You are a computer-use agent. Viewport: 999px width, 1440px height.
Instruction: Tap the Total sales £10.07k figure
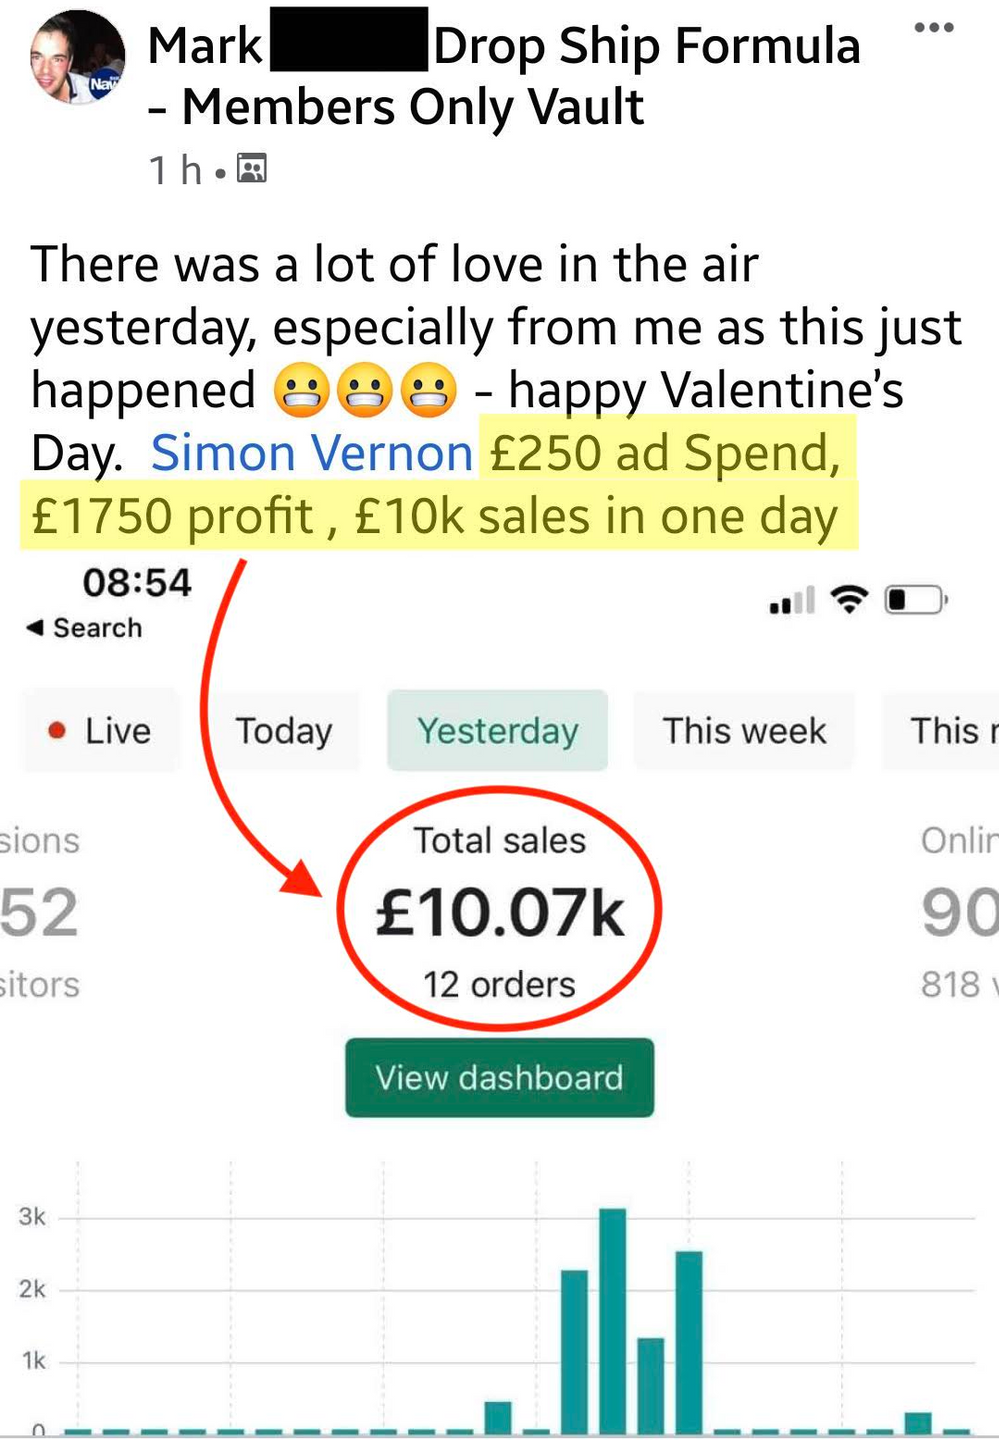(499, 913)
